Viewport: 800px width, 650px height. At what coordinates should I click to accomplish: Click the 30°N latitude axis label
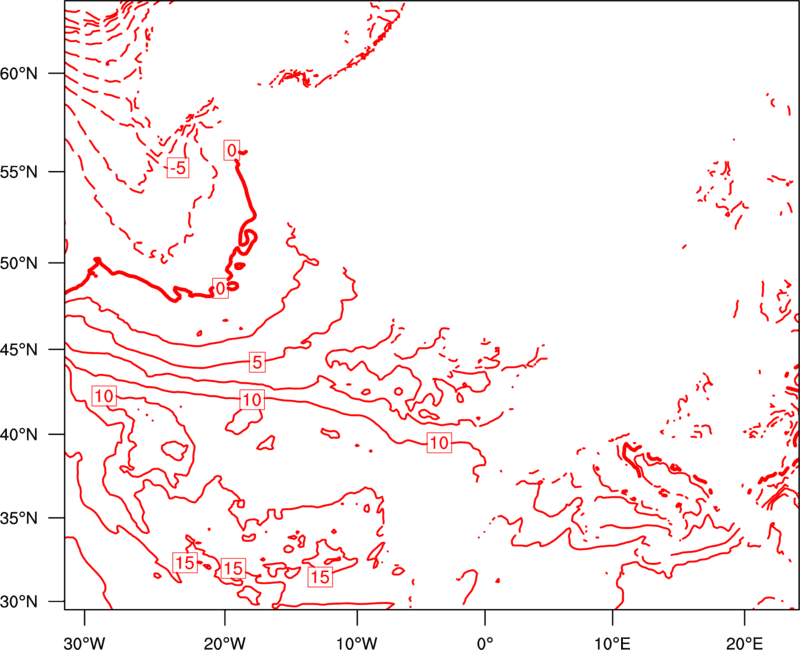pos(19,602)
